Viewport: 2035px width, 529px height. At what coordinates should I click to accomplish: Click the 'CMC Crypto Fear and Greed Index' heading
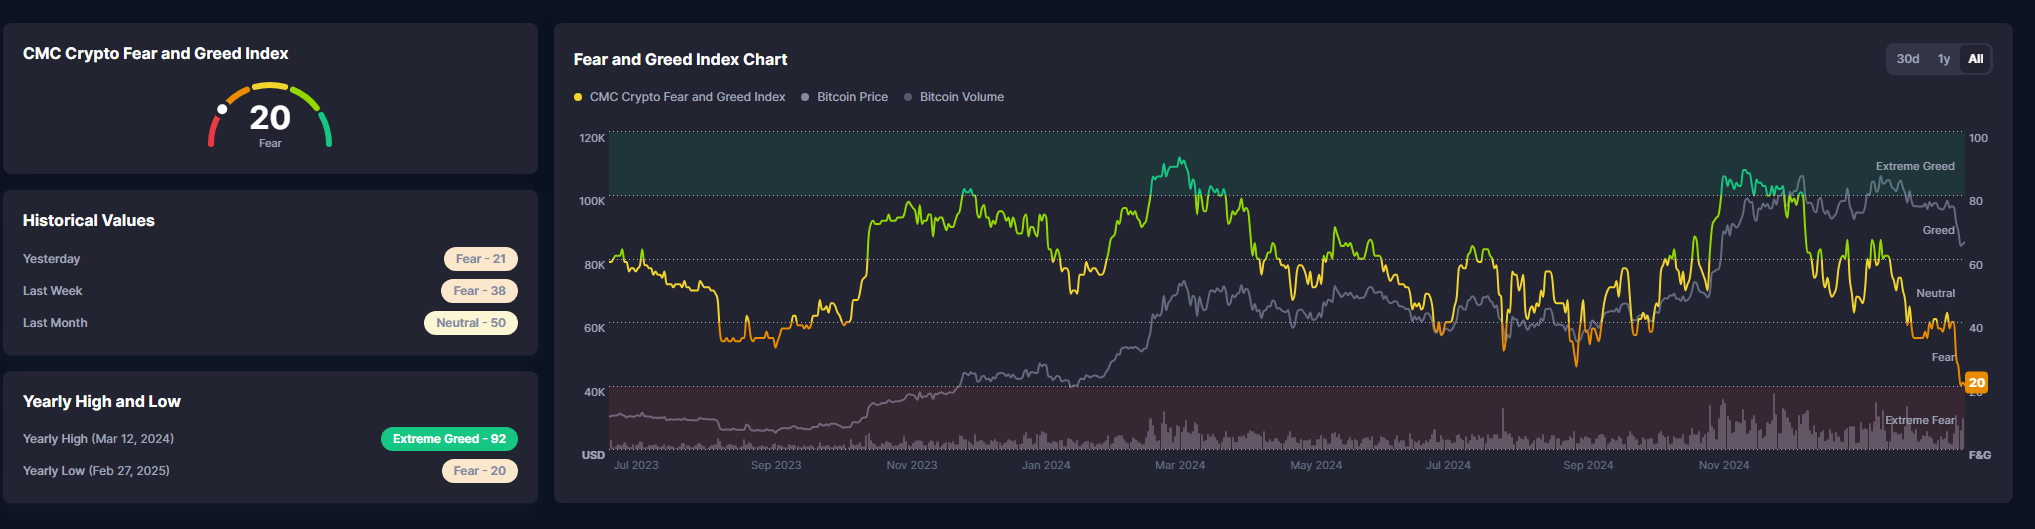[x=155, y=54]
